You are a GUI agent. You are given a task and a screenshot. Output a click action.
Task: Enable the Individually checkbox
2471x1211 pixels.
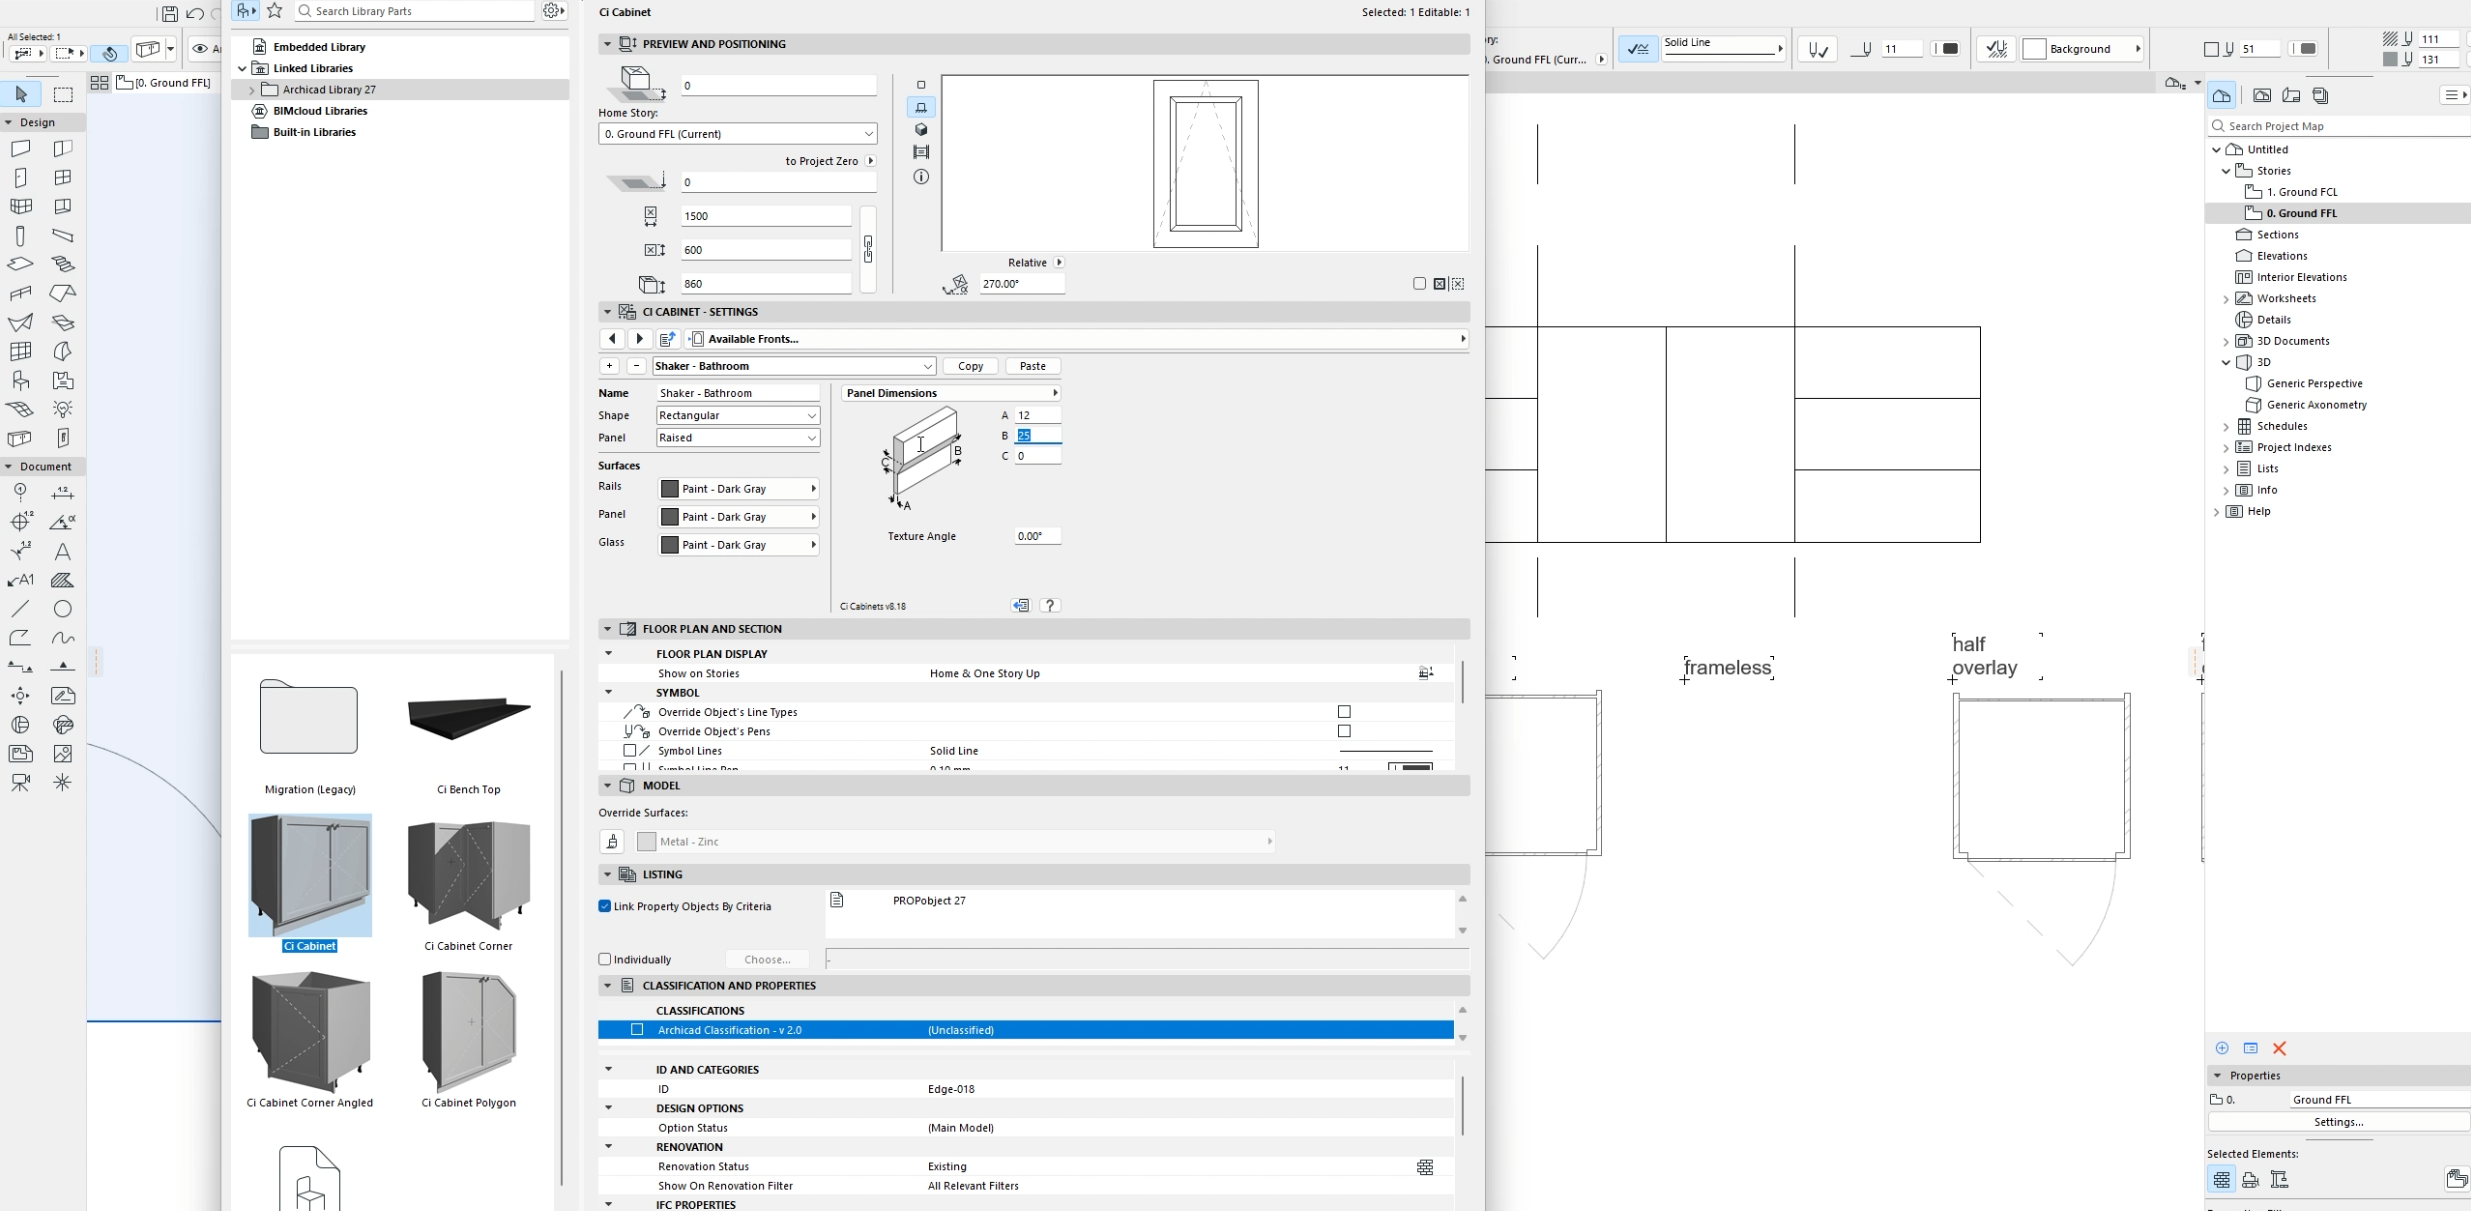[604, 959]
